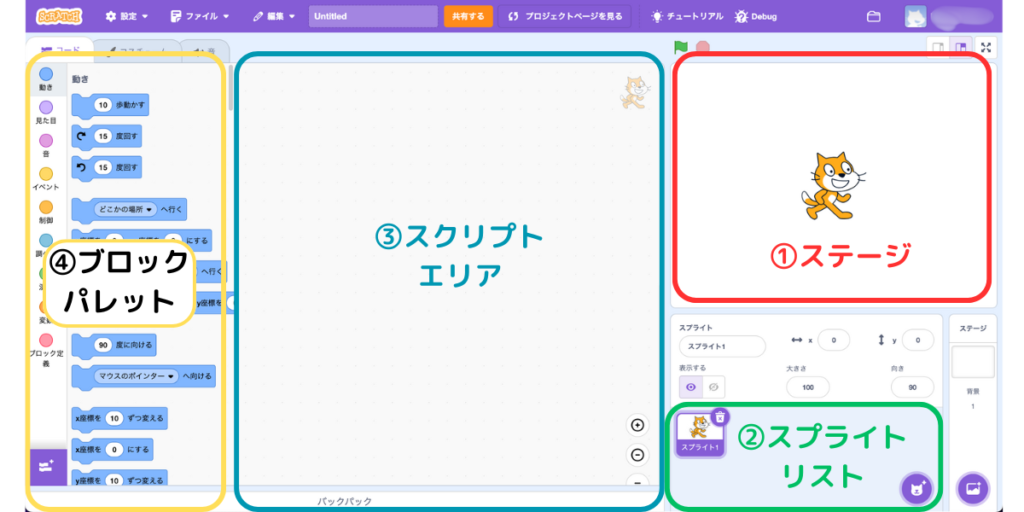Viewport: 1024px width, 512px height.
Task: Click the add extension button
Action: click(x=46, y=466)
